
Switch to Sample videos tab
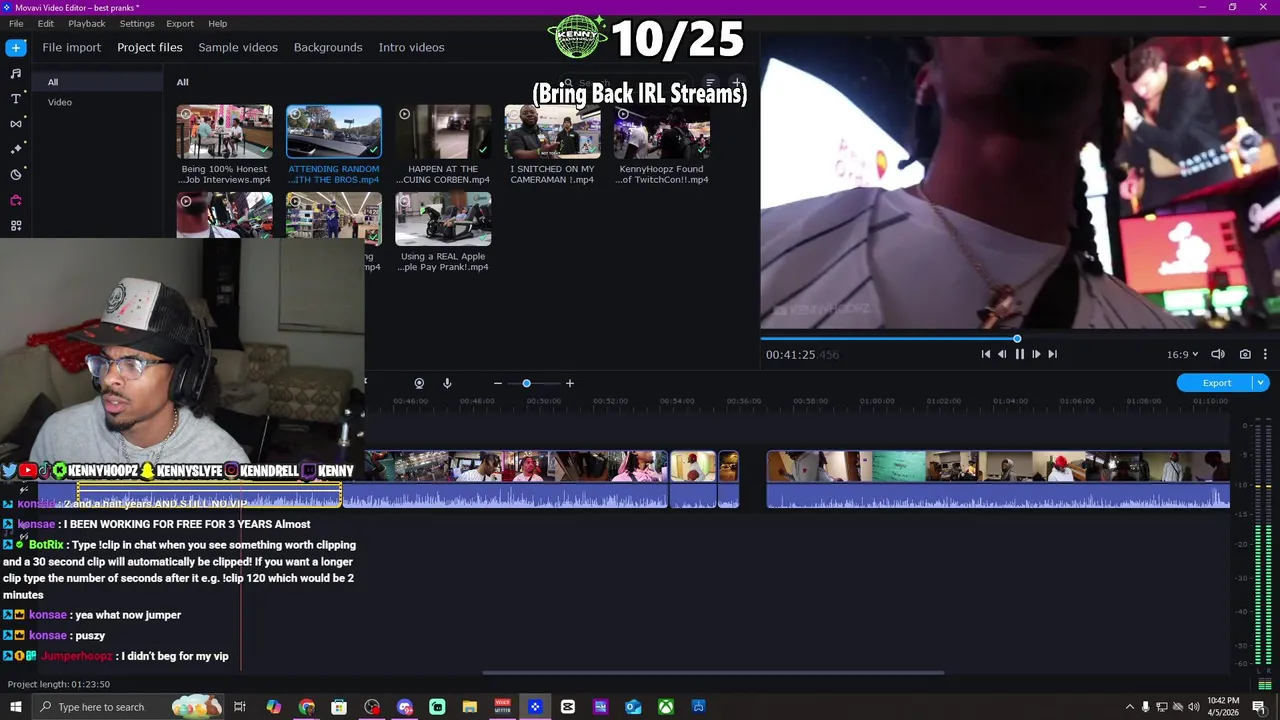click(x=238, y=47)
